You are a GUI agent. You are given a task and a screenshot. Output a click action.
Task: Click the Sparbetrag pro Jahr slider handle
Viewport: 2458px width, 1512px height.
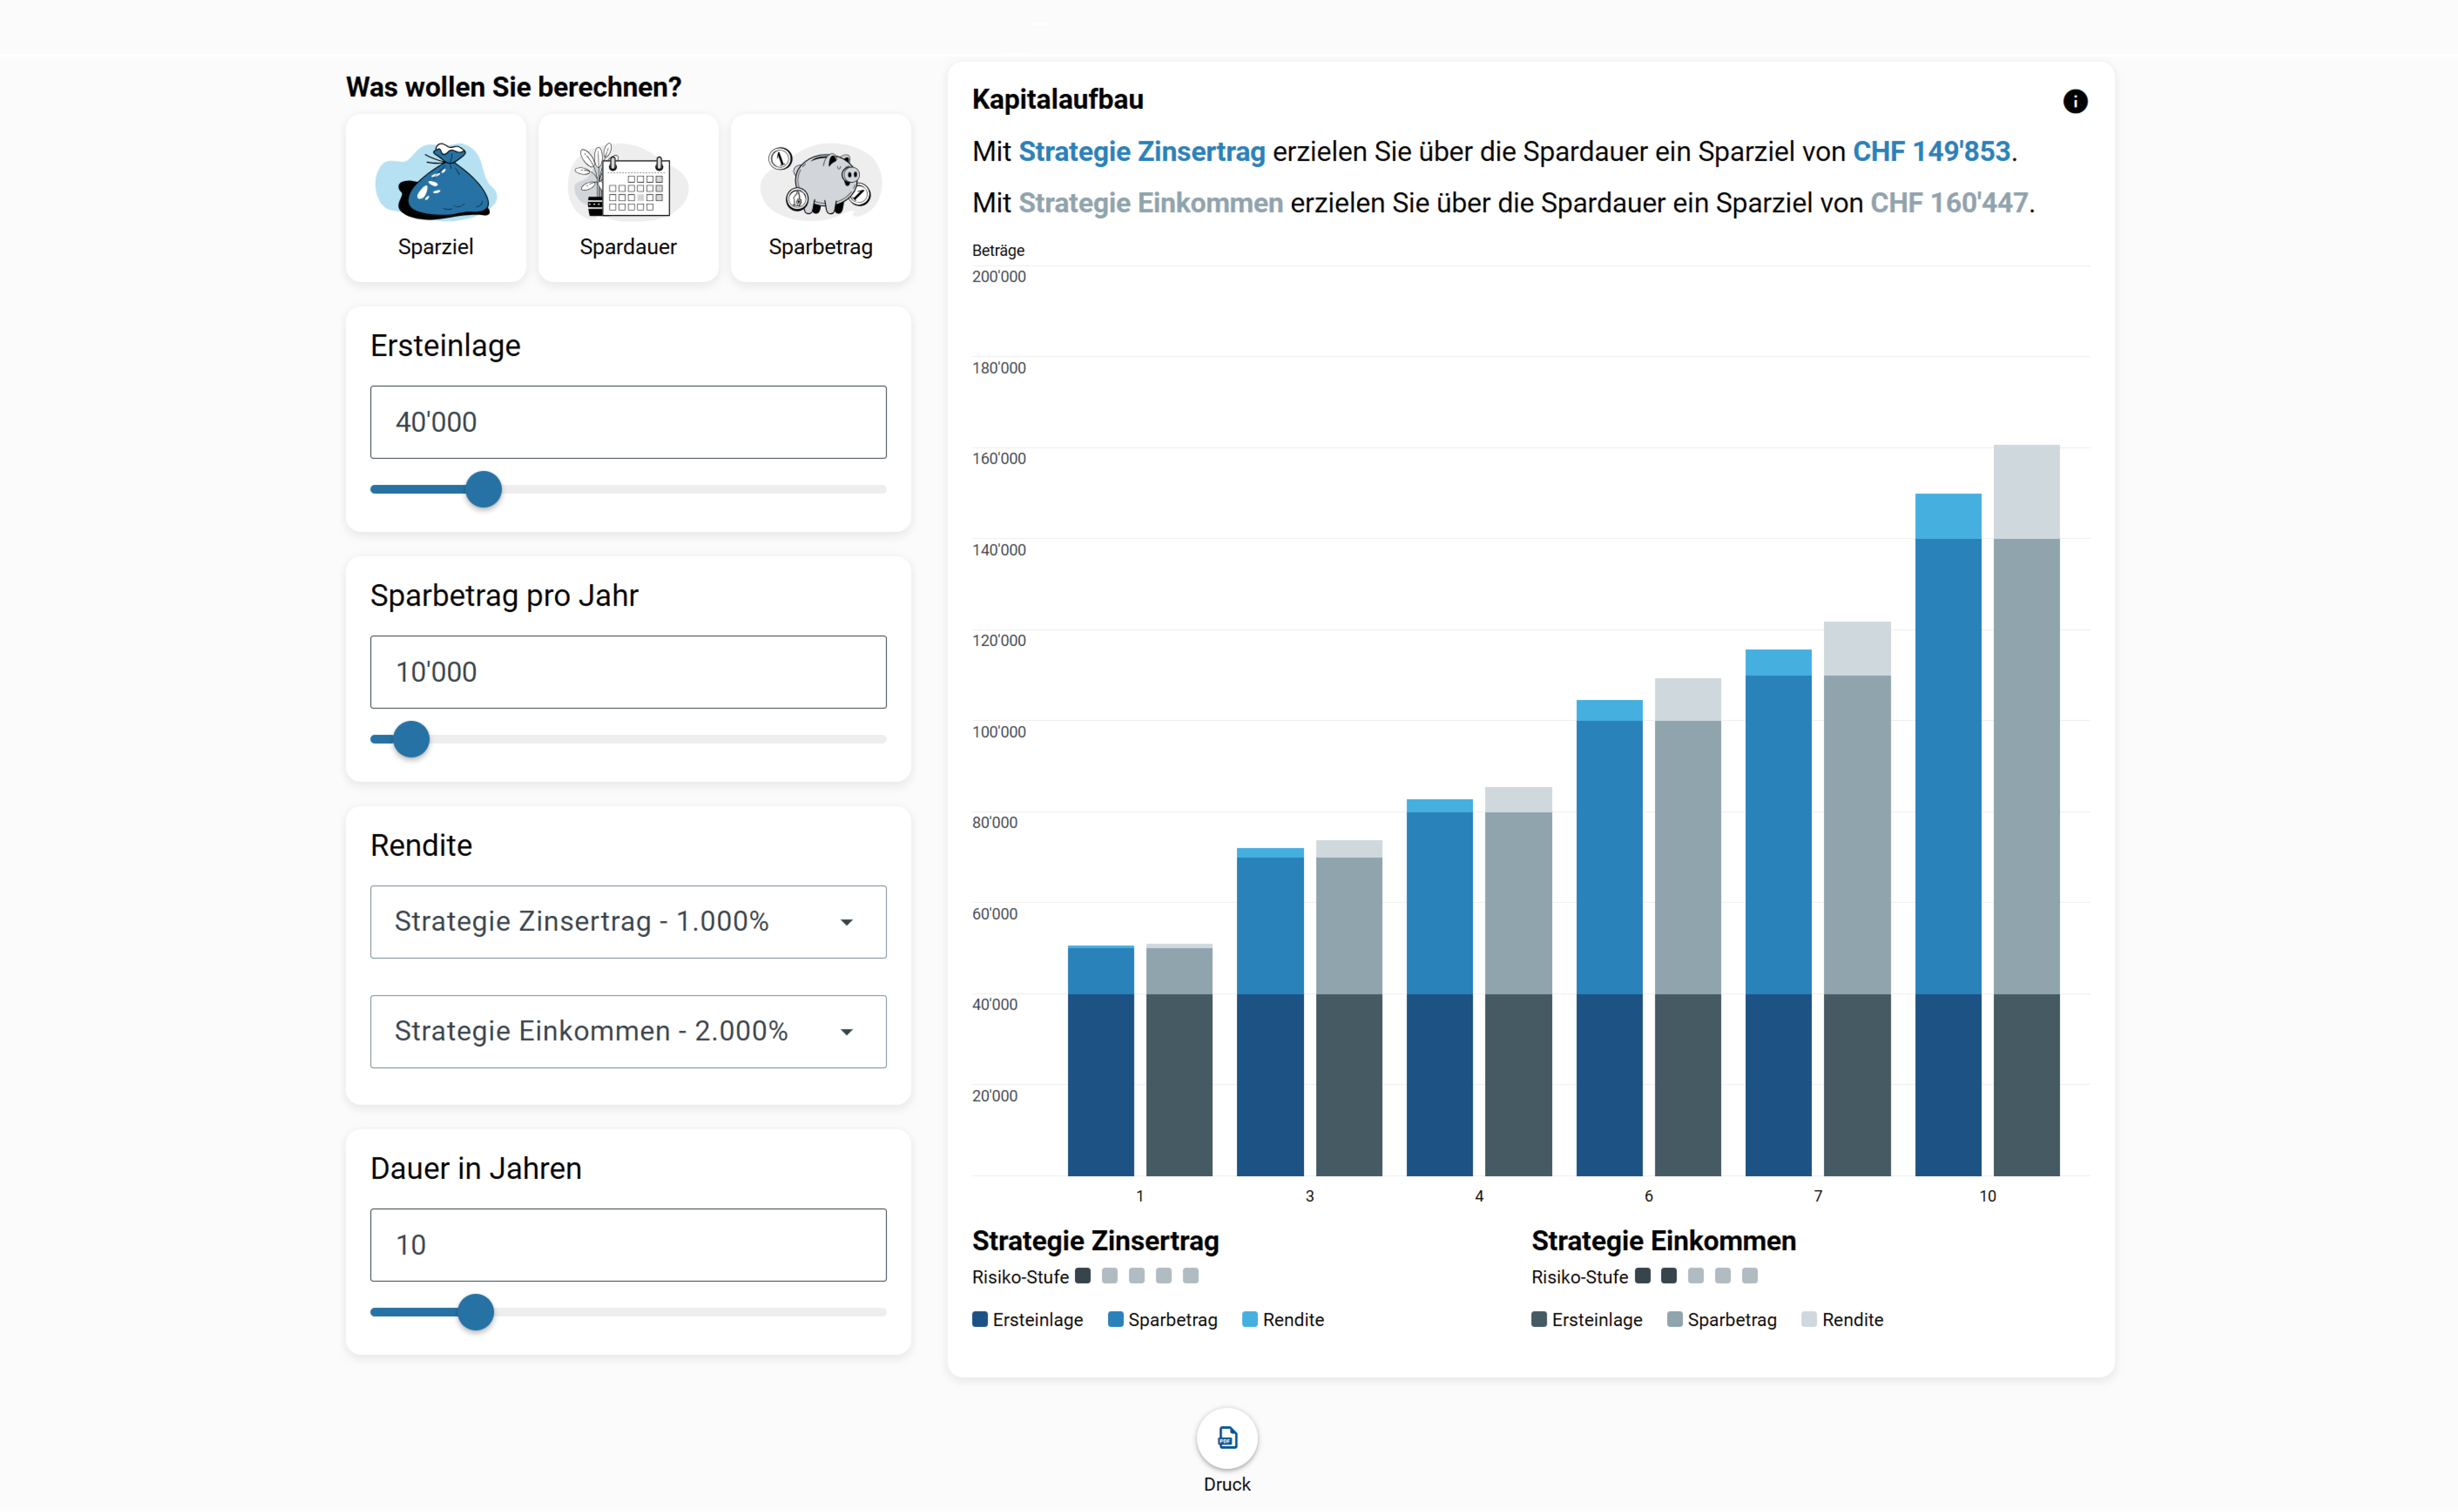pyautogui.click(x=411, y=740)
